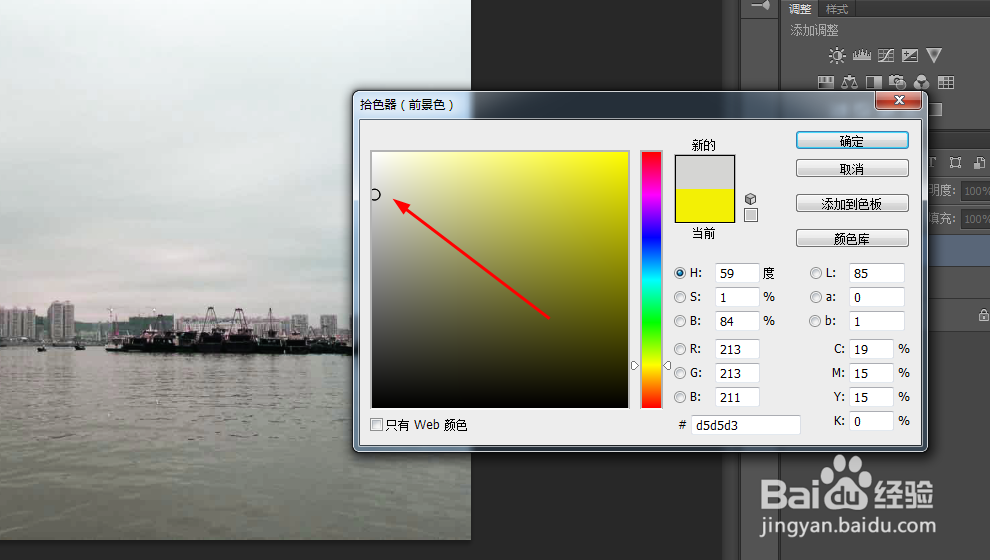Screen dimensions: 990x560
Task: Click the layer fill 100% field
Action: 975,219
